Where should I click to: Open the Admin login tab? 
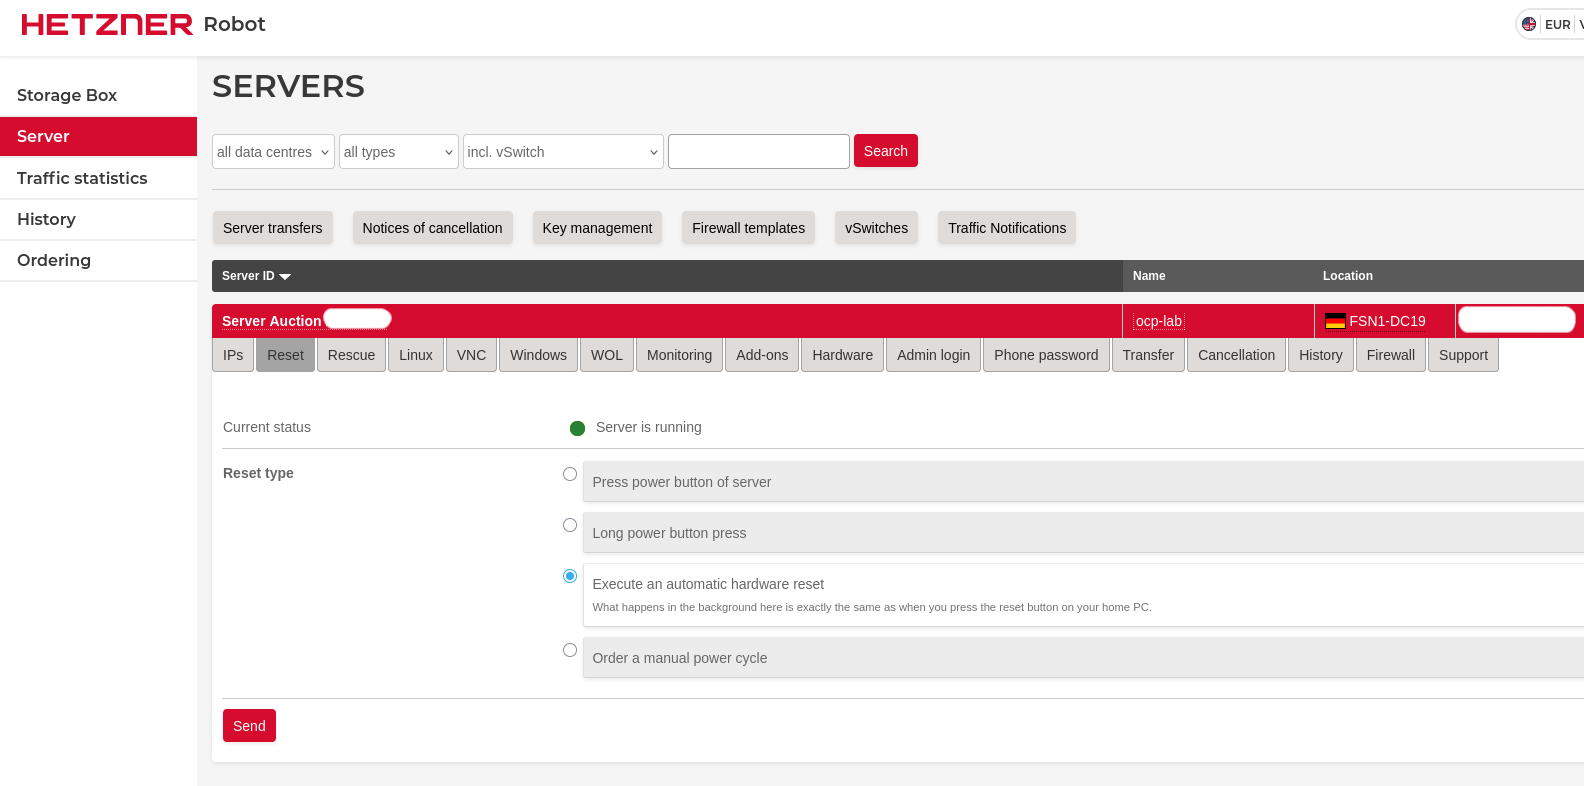933,355
